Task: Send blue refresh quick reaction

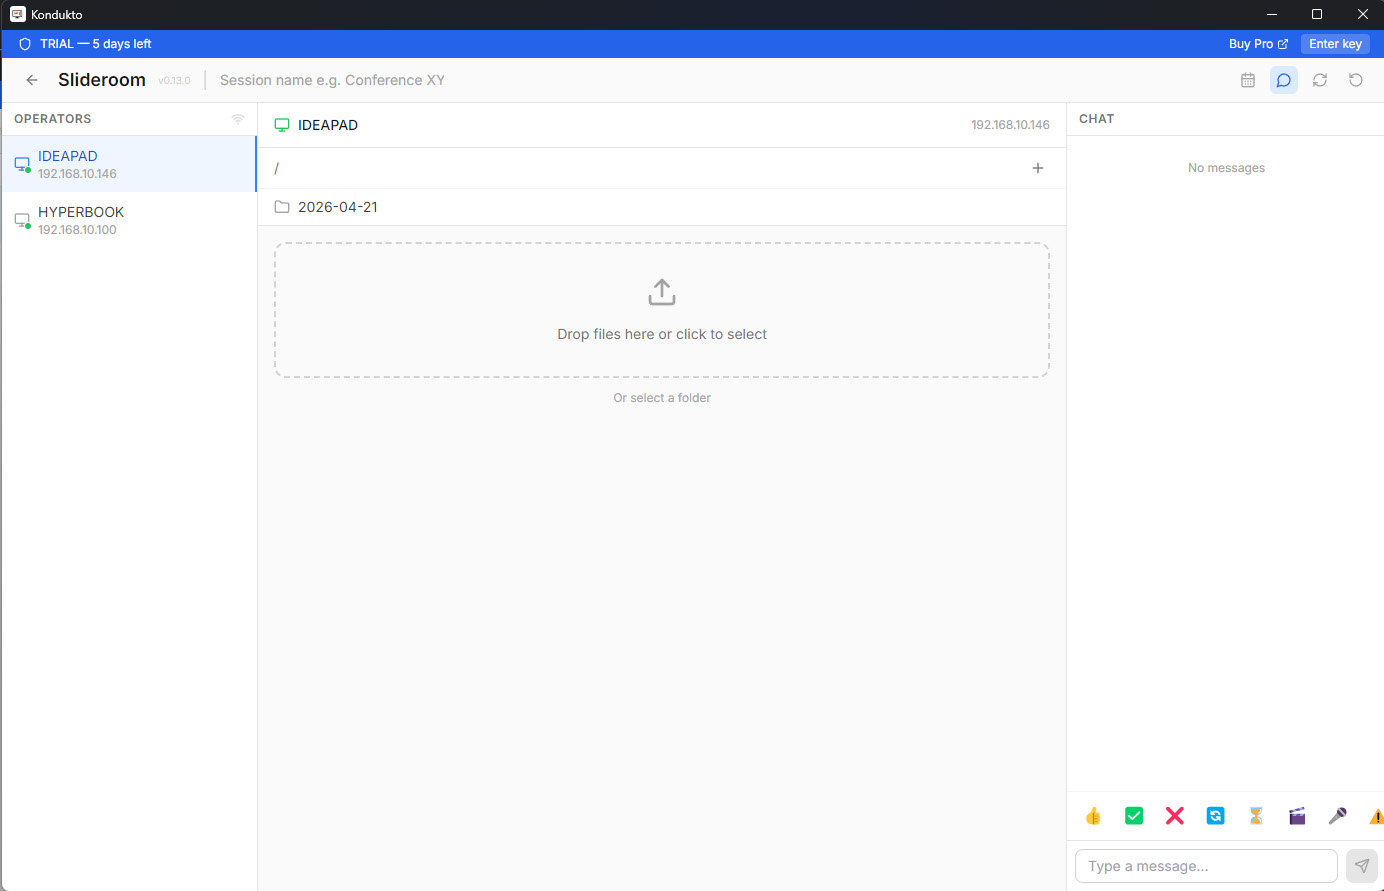Action: (x=1216, y=816)
